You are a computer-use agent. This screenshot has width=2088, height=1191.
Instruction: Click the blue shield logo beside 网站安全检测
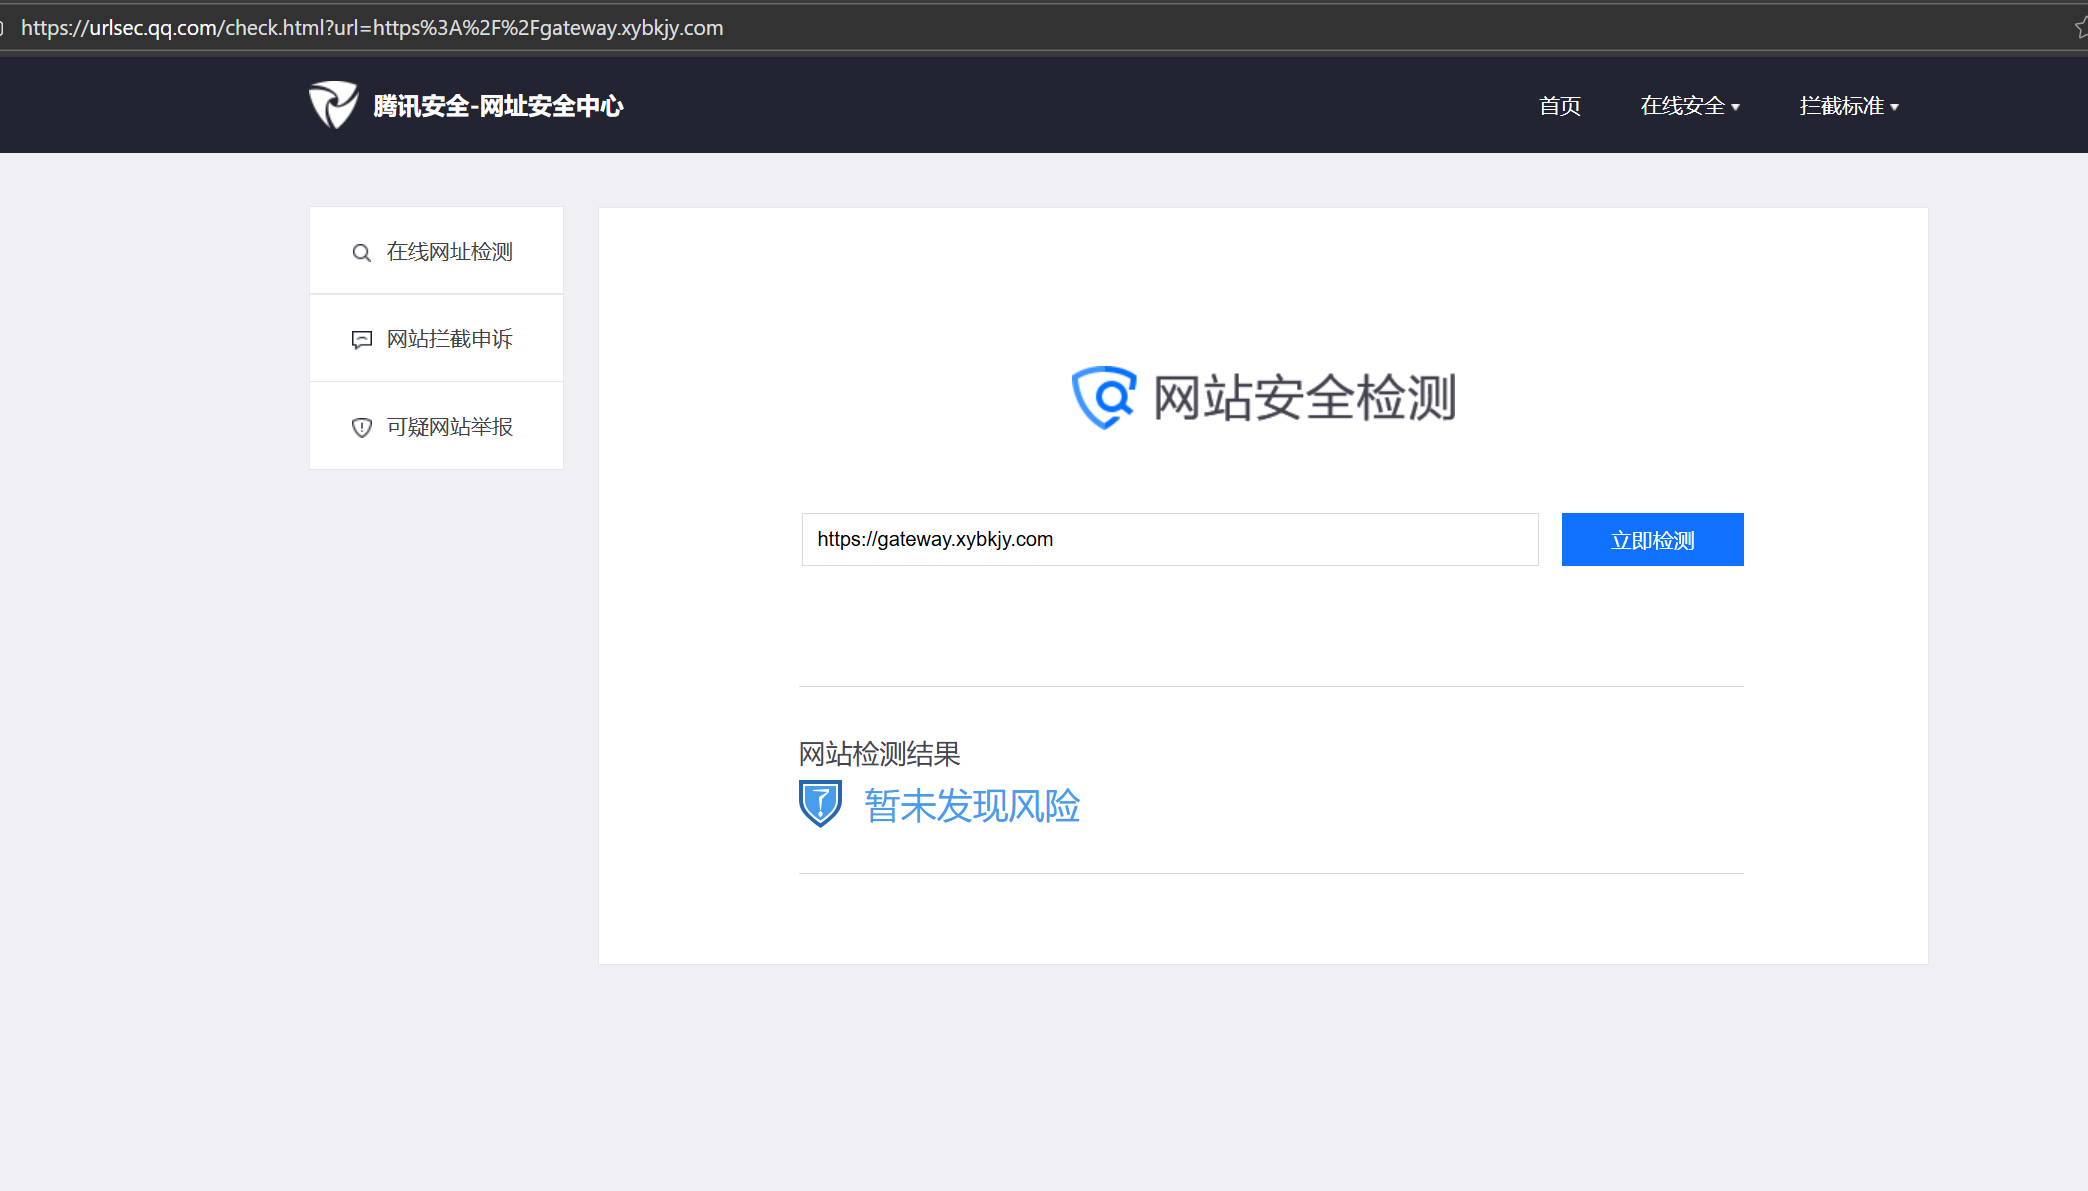tap(1104, 397)
